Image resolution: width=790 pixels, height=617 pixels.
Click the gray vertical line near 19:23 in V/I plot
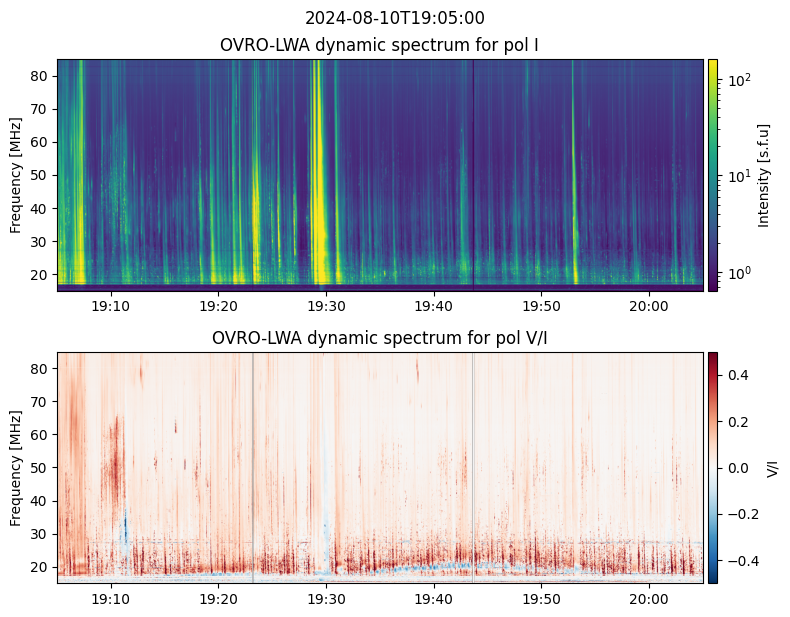252,468
